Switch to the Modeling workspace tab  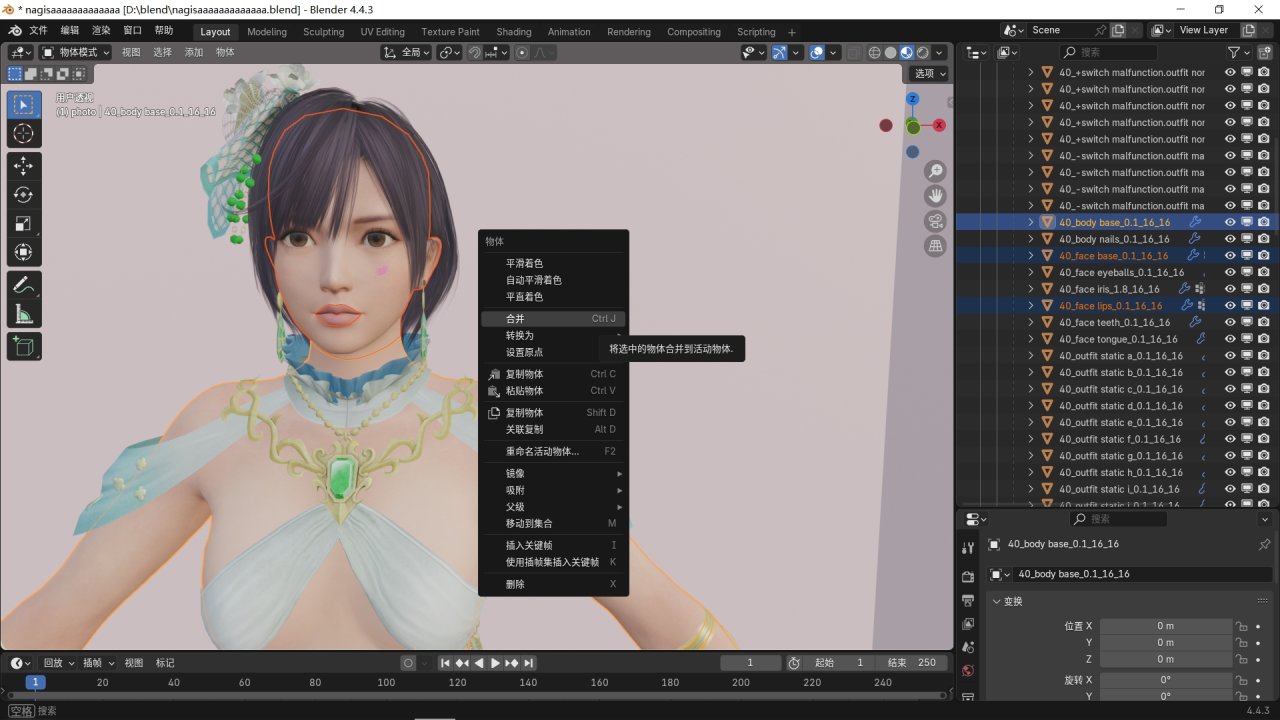267,31
